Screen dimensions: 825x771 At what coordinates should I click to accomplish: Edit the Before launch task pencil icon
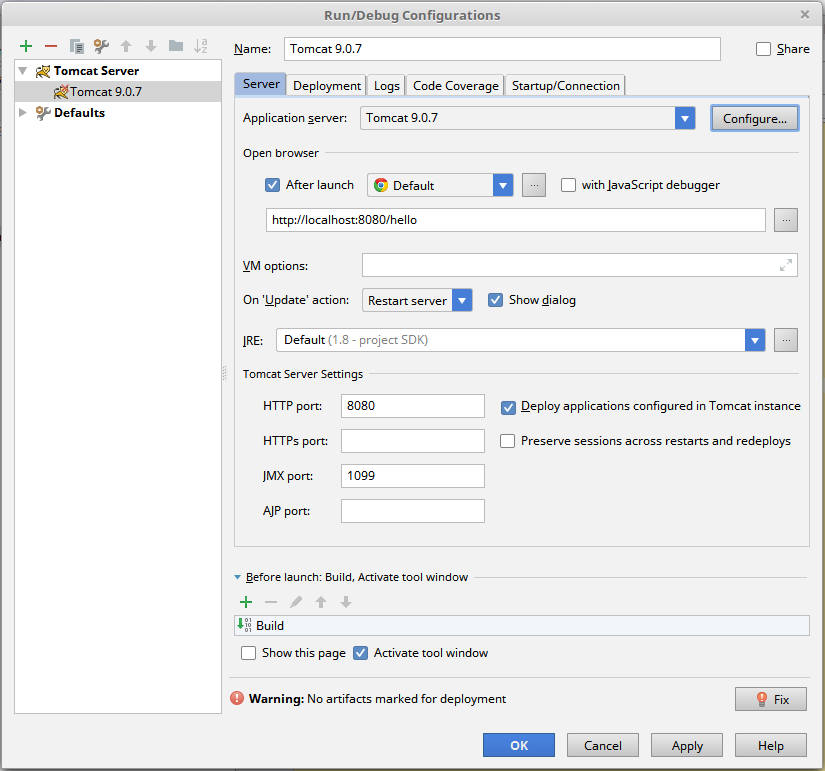coord(296,602)
